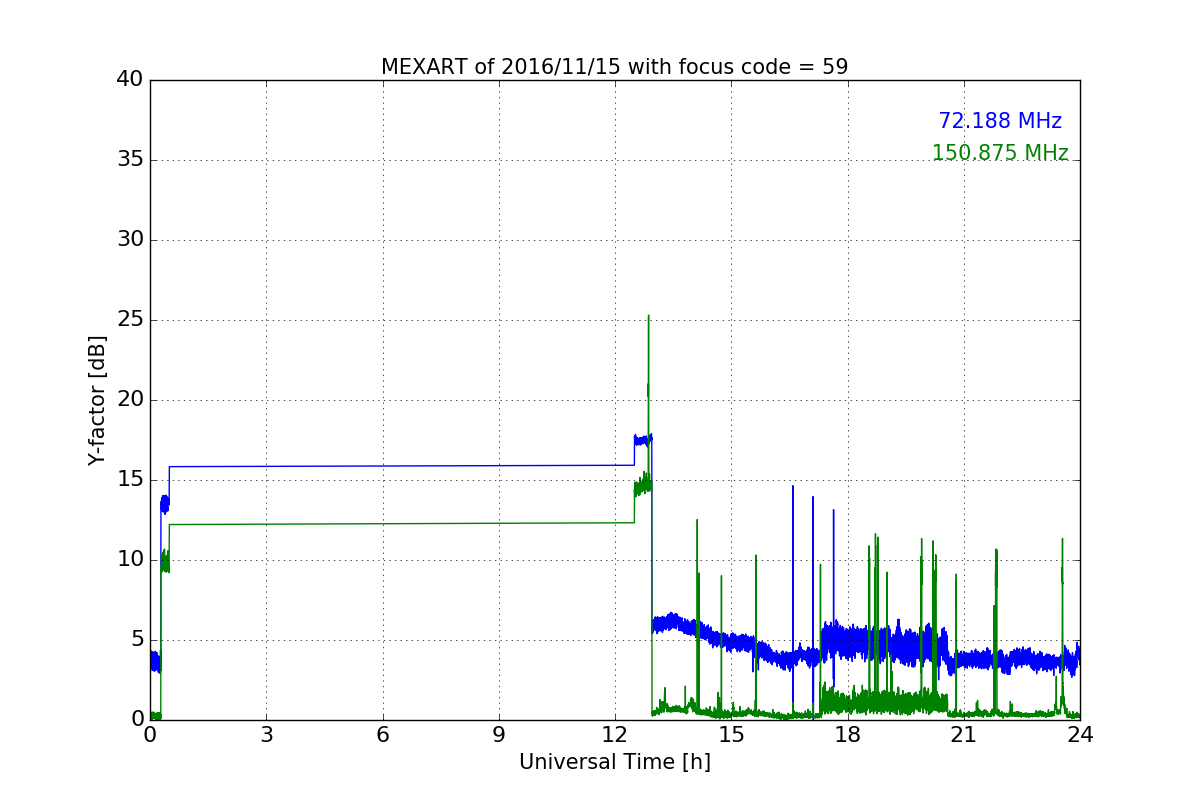Click the y-axis tick label 20
This screenshot has height=800, width=1200.
click(x=130, y=400)
